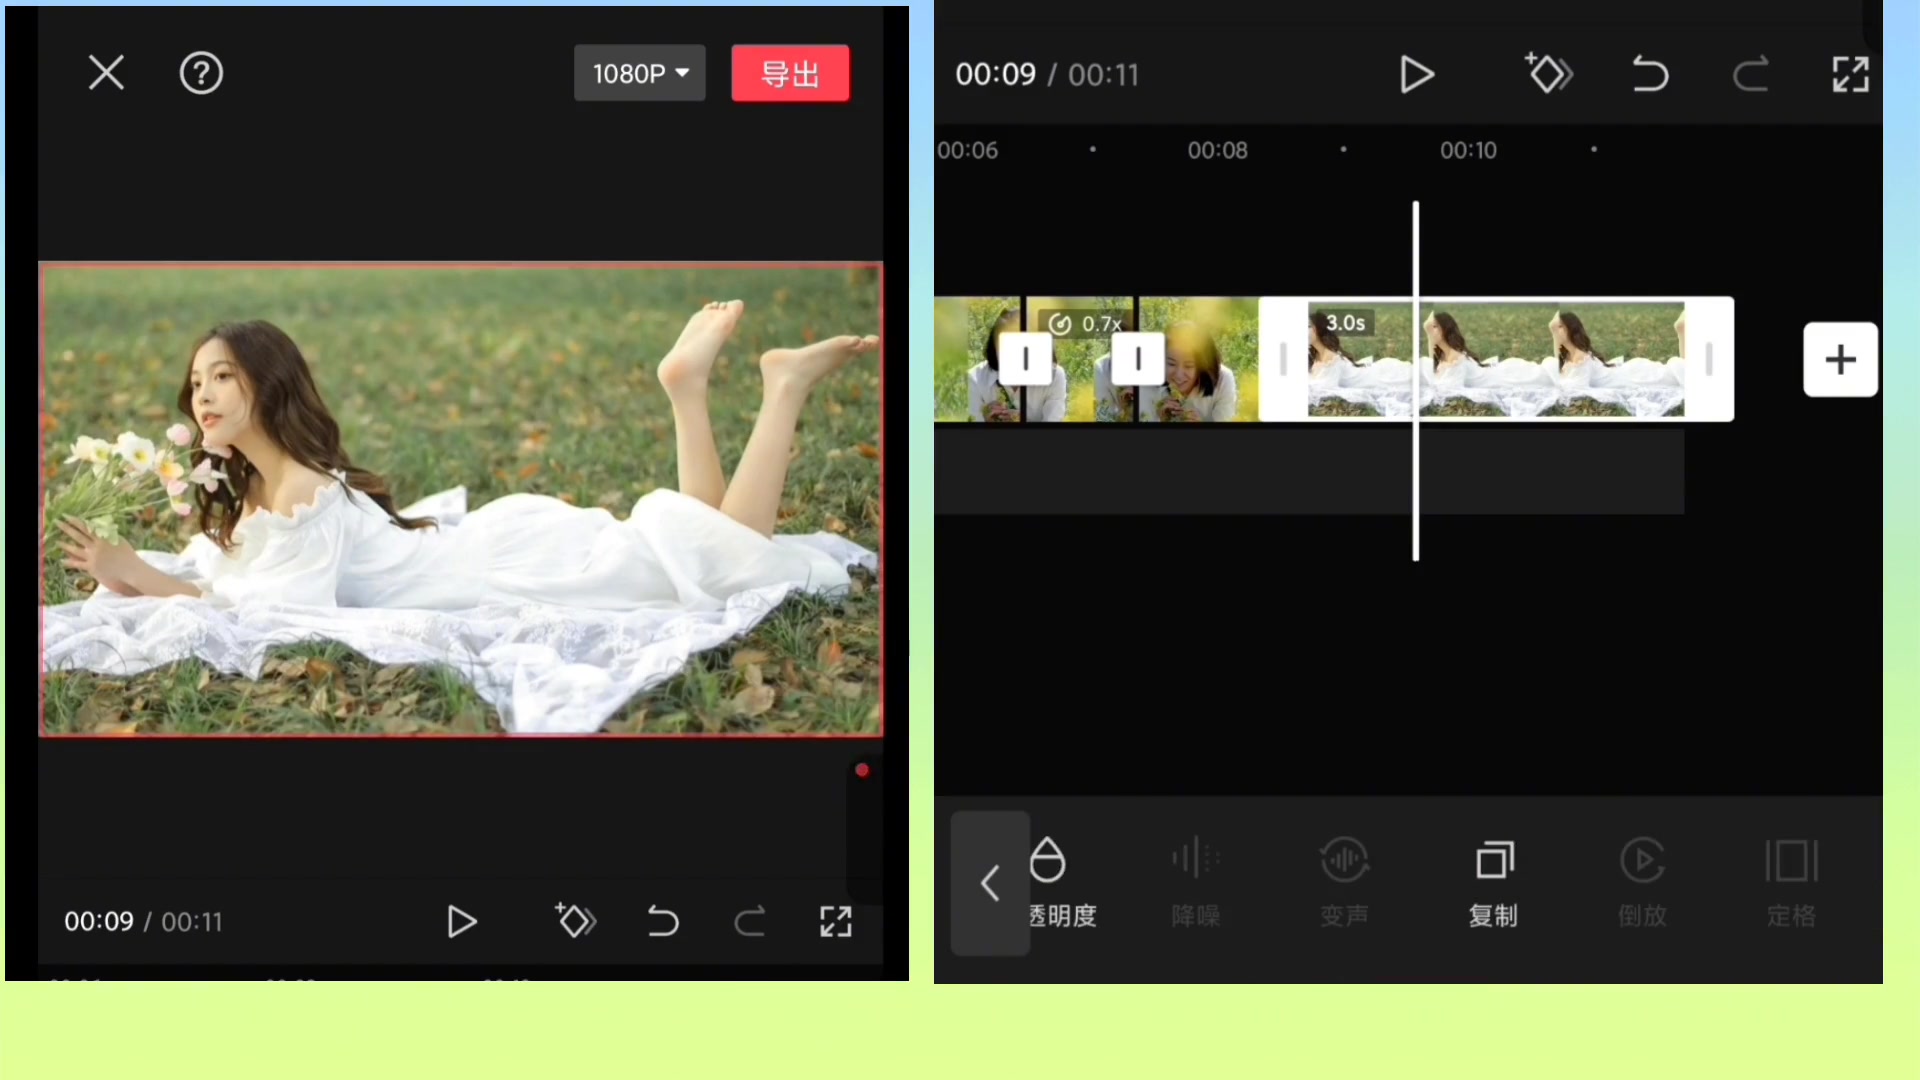The width and height of the screenshot is (1920, 1080).
Task: Click the 导出 export button
Action: click(791, 73)
